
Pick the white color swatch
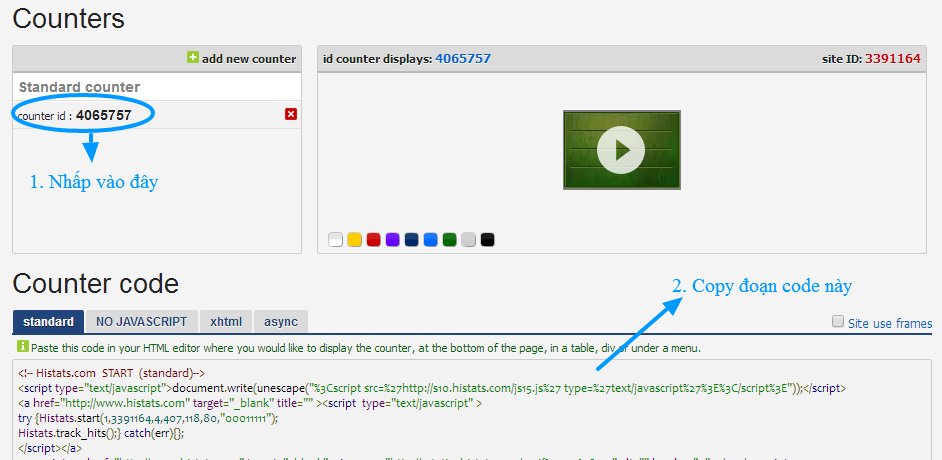pos(335,240)
